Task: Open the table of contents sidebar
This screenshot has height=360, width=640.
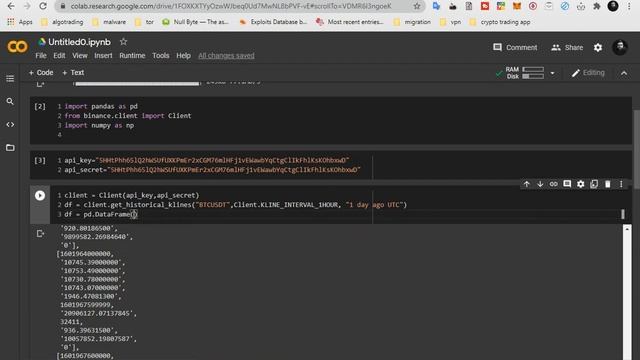Action: point(10,78)
